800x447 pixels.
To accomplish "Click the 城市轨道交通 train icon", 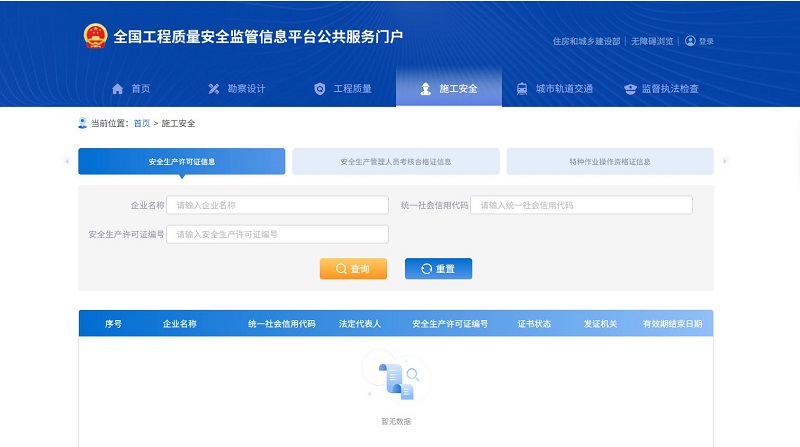I will 522,89.
